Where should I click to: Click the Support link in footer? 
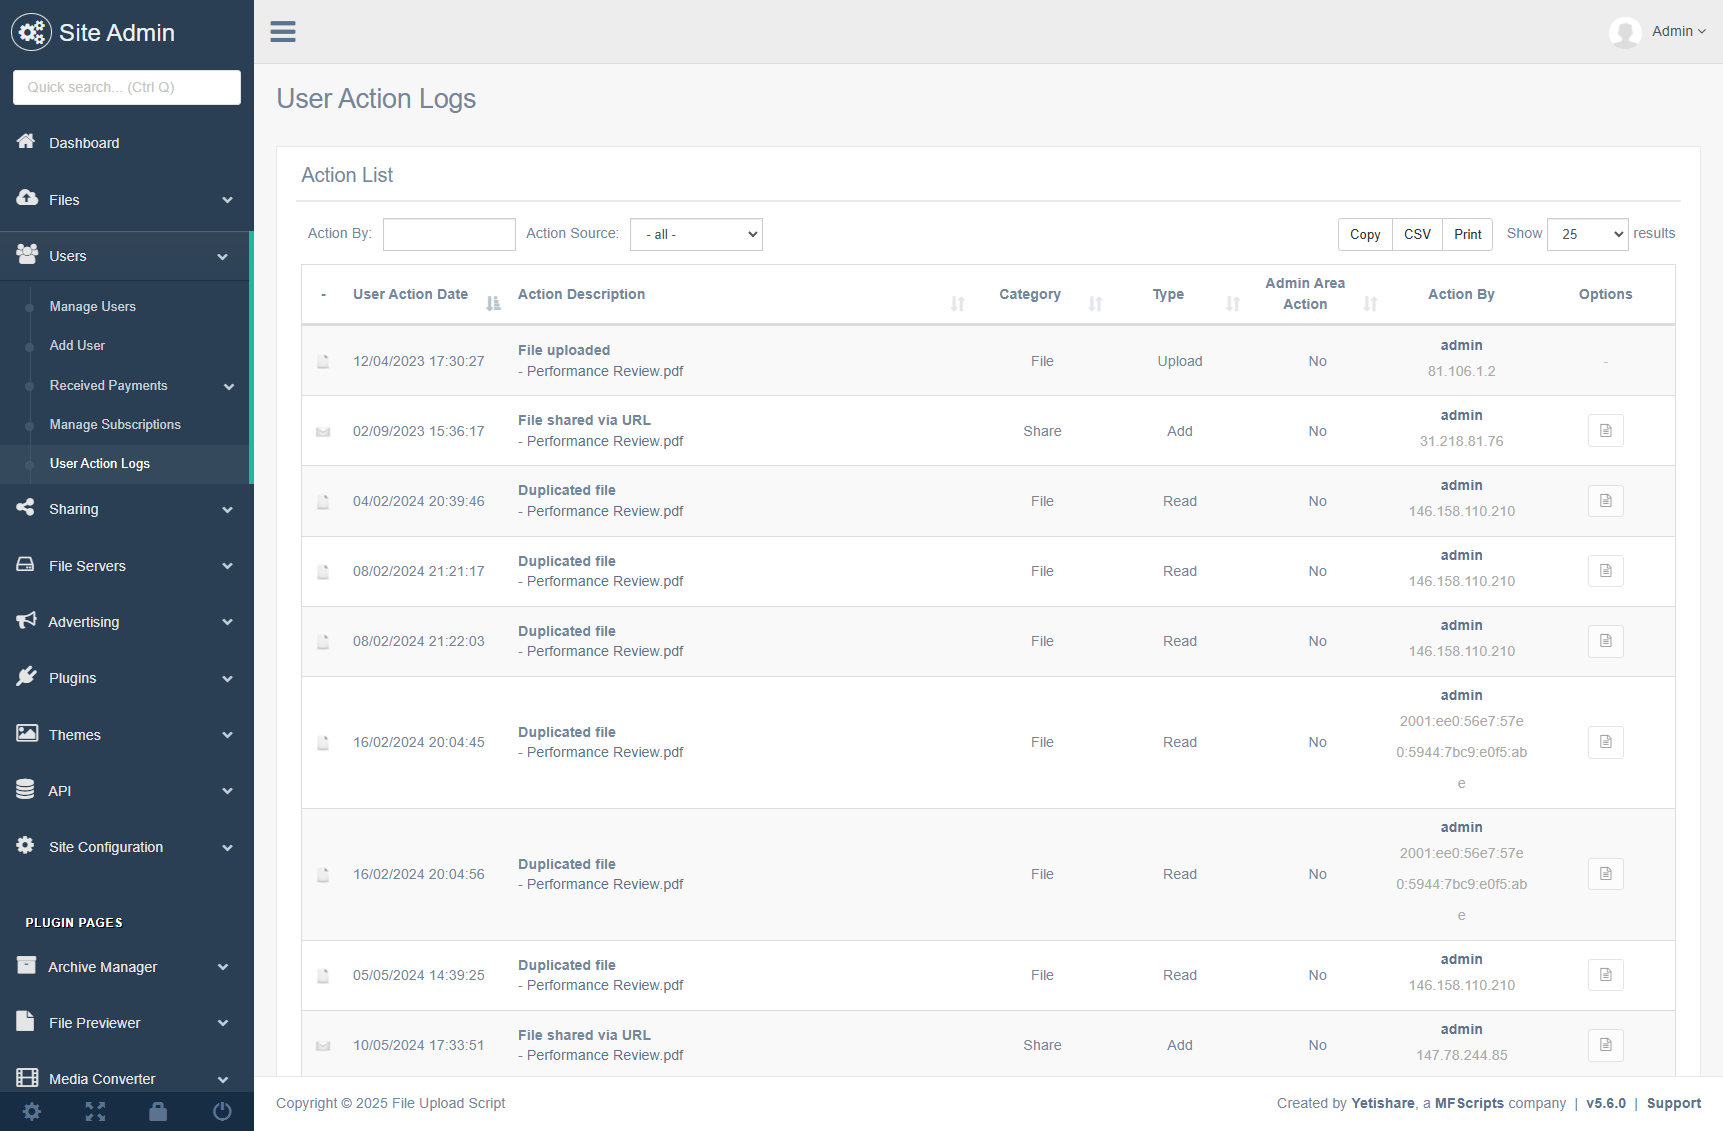coord(1673,1103)
